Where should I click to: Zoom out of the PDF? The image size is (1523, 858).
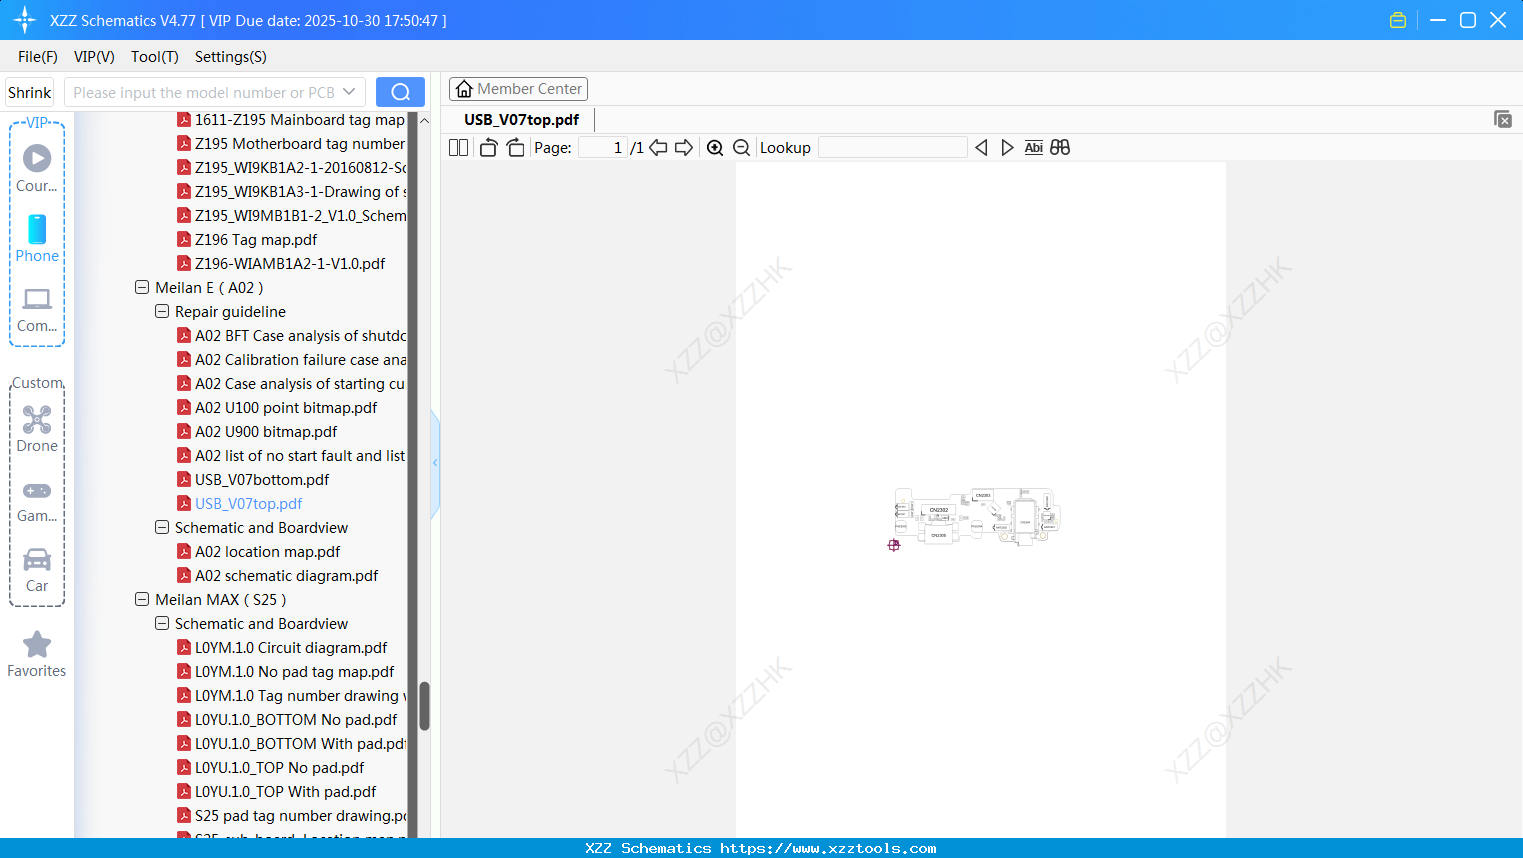741,148
